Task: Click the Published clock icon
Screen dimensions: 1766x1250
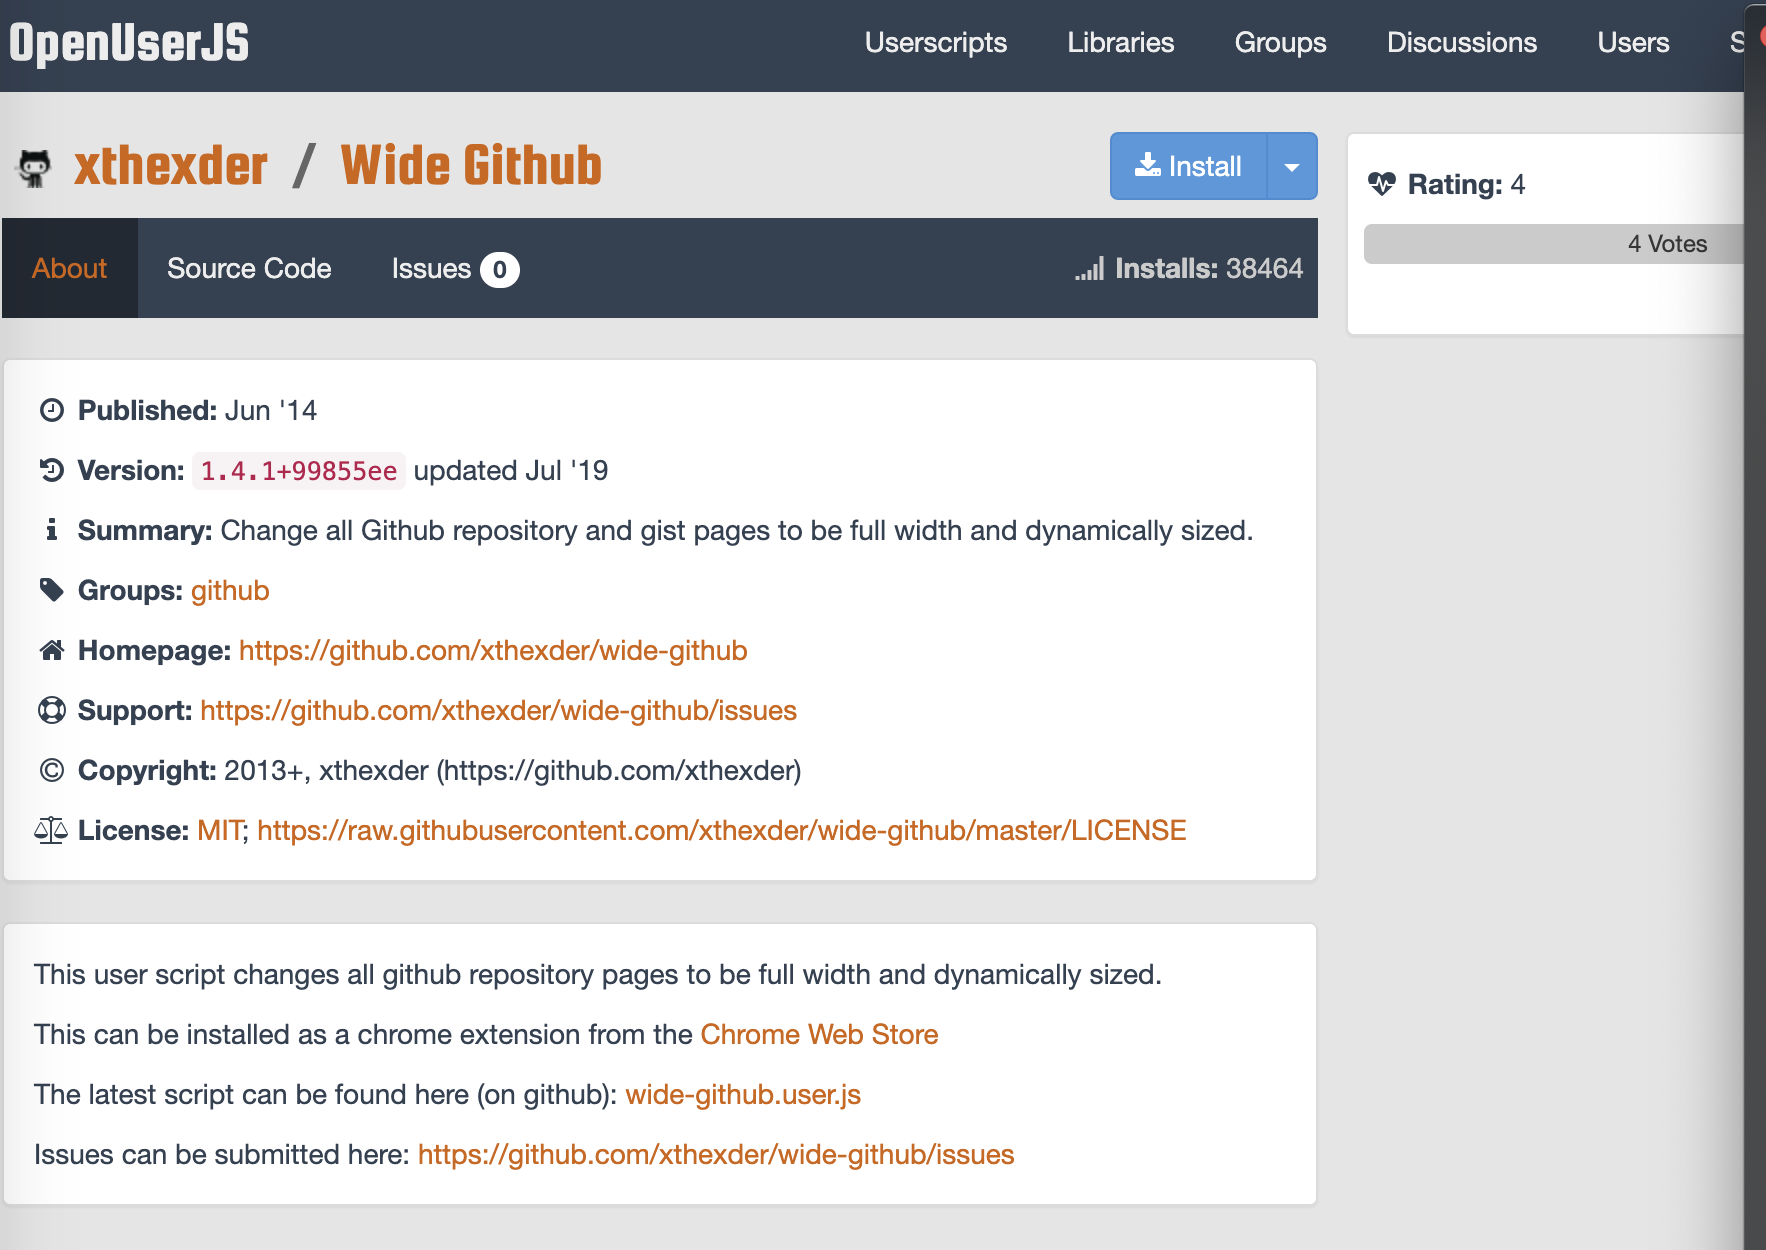Action: [52, 410]
